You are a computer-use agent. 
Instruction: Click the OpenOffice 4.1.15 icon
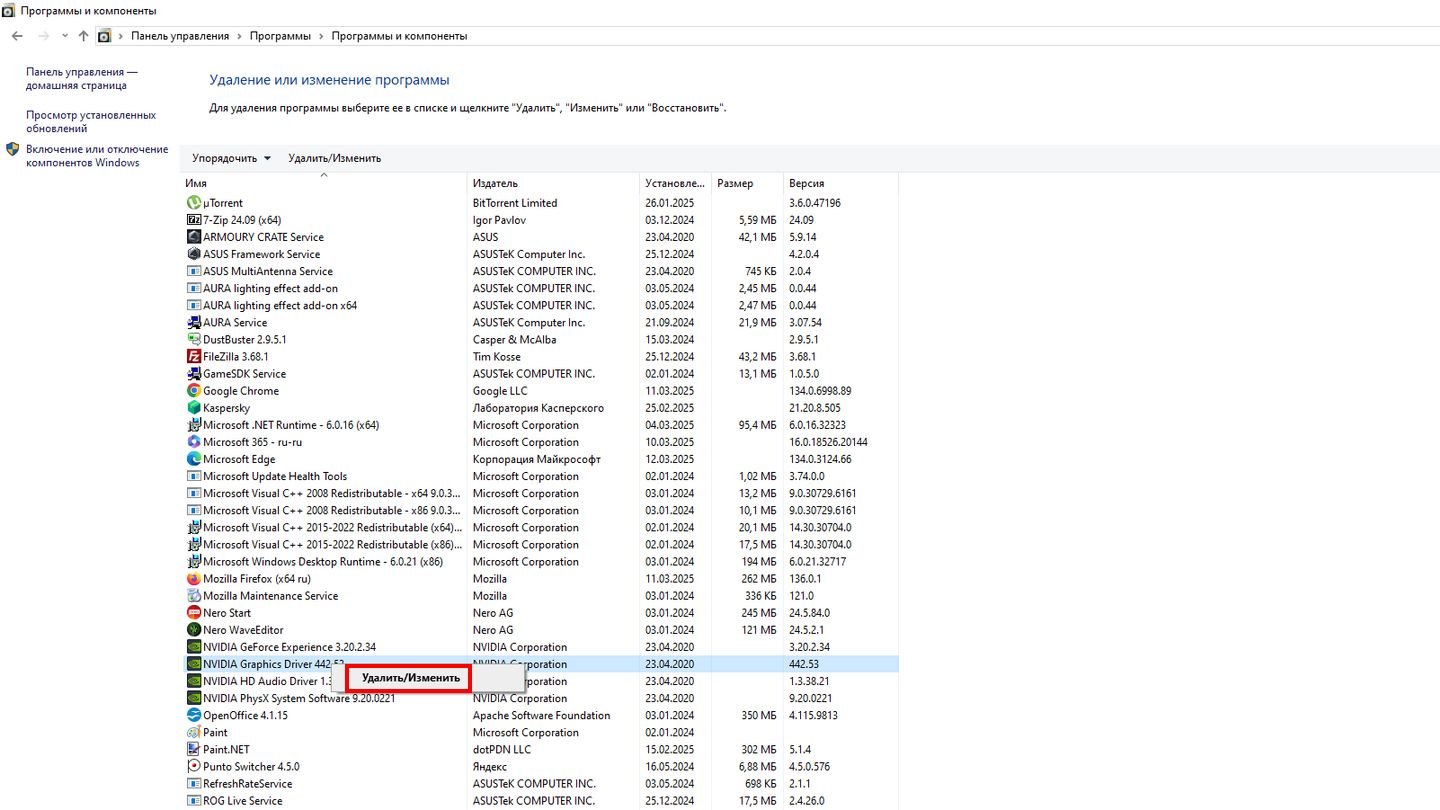(x=194, y=715)
